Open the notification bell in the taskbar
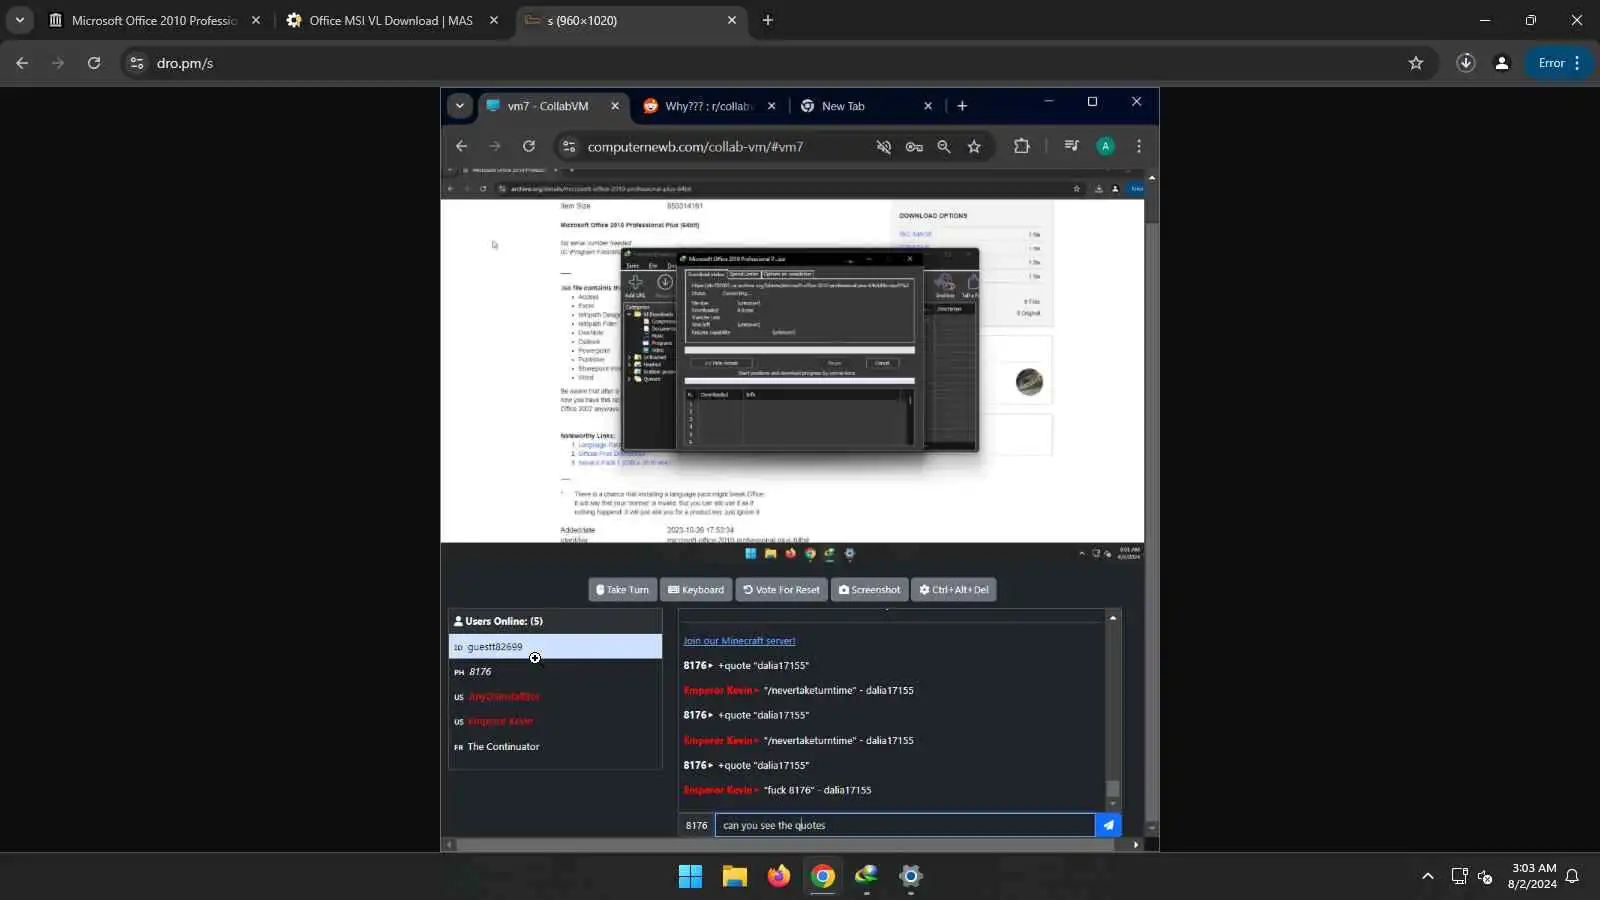 click(1572, 876)
